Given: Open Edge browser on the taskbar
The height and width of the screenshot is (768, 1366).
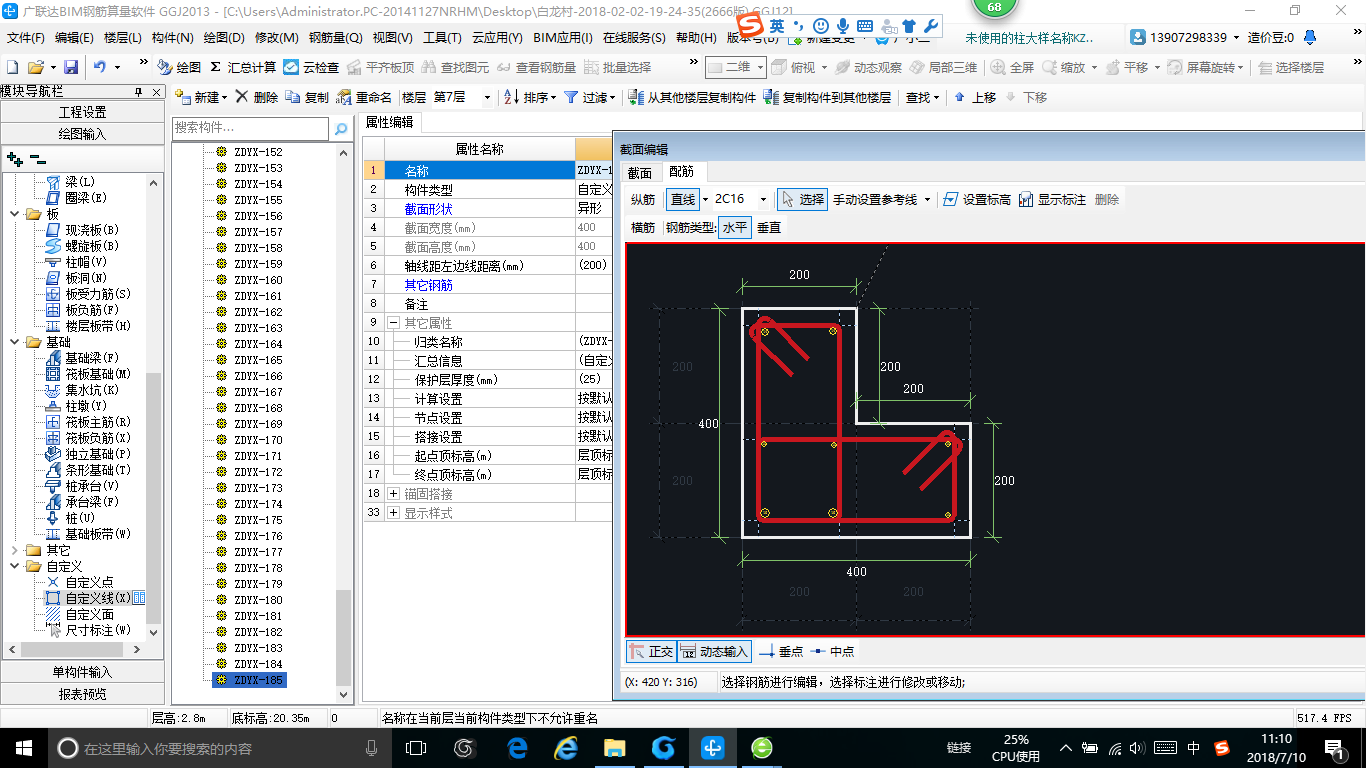Looking at the screenshot, I should tap(517, 747).
